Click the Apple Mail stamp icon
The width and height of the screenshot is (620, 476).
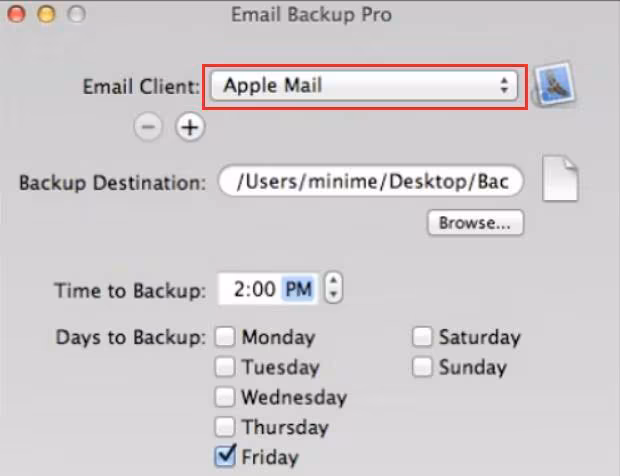[554, 84]
